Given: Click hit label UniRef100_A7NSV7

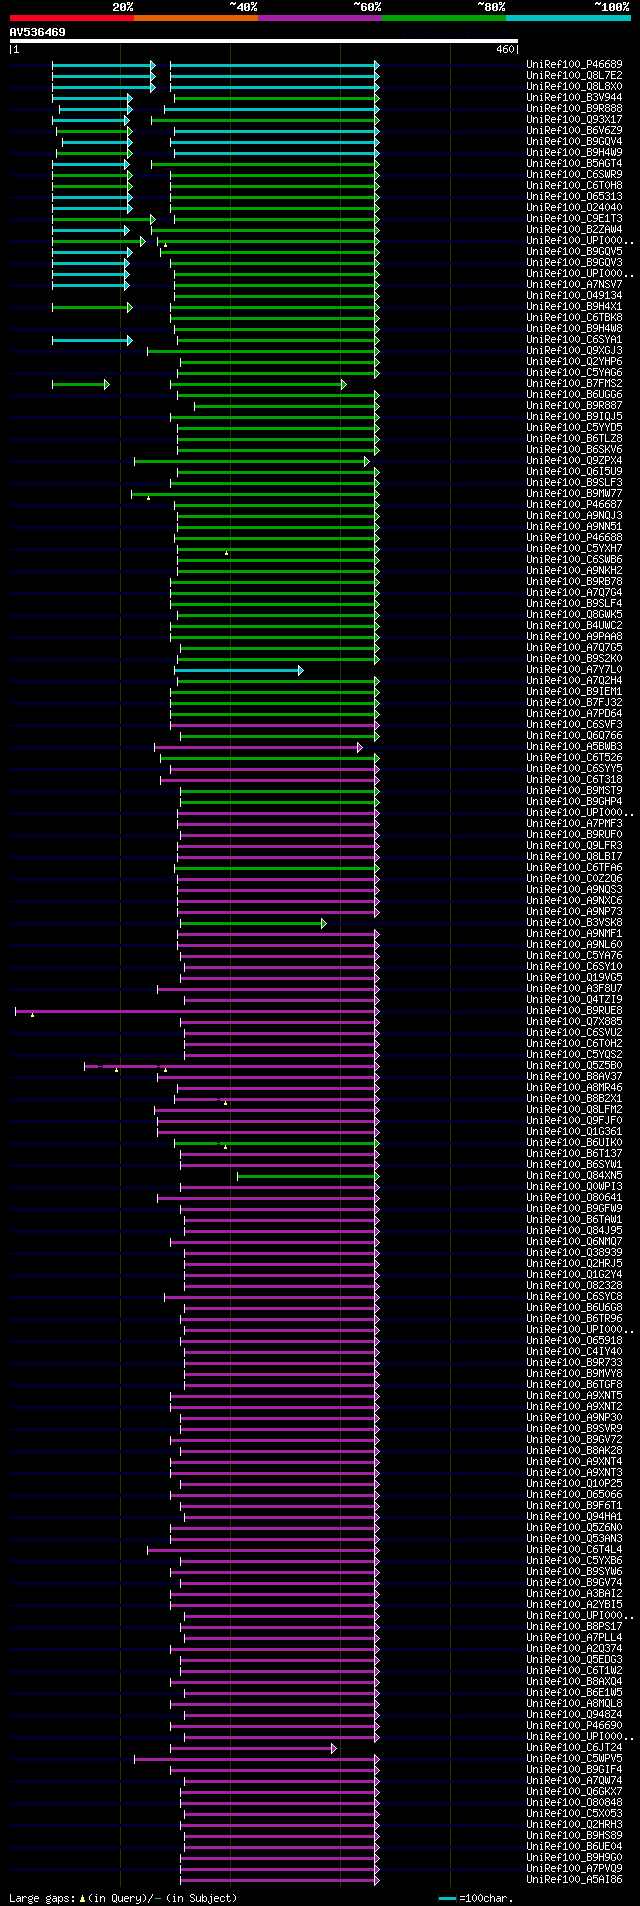Looking at the screenshot, I should pyautogui.click(x=574, y=285).
